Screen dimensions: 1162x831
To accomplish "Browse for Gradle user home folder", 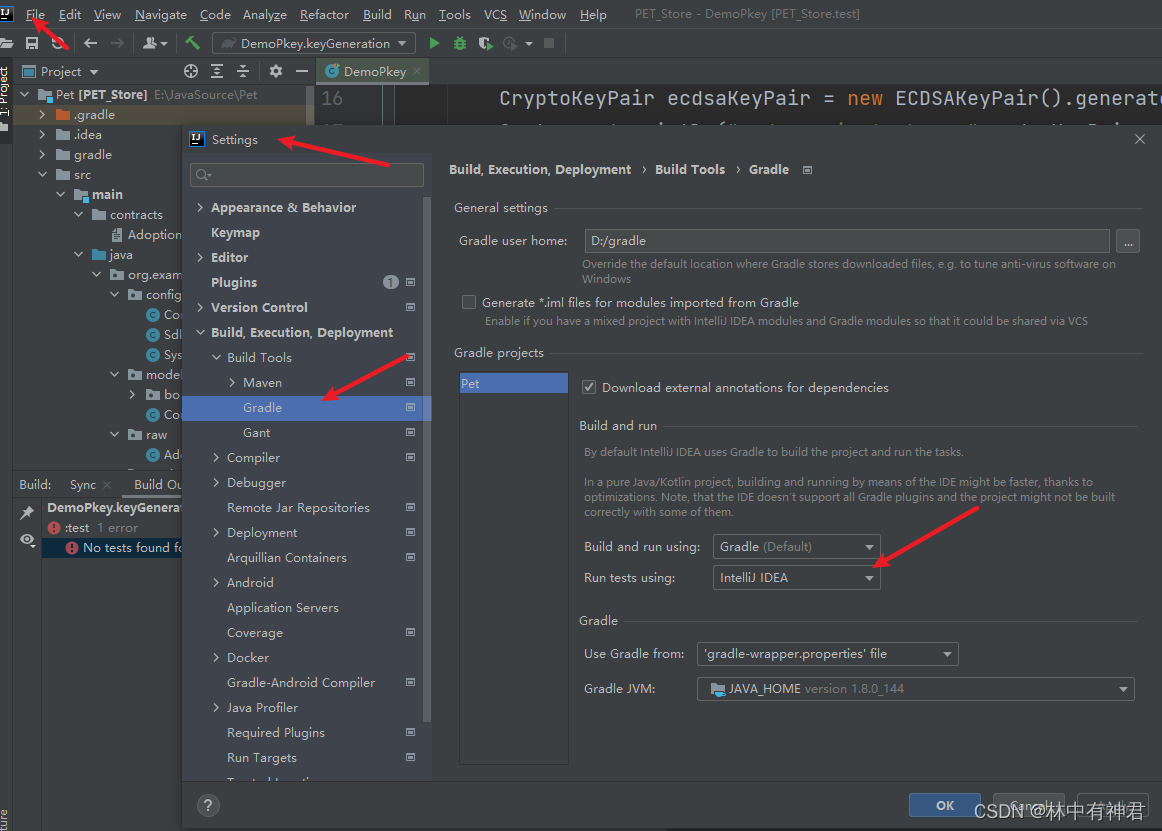I will 1128,241.
